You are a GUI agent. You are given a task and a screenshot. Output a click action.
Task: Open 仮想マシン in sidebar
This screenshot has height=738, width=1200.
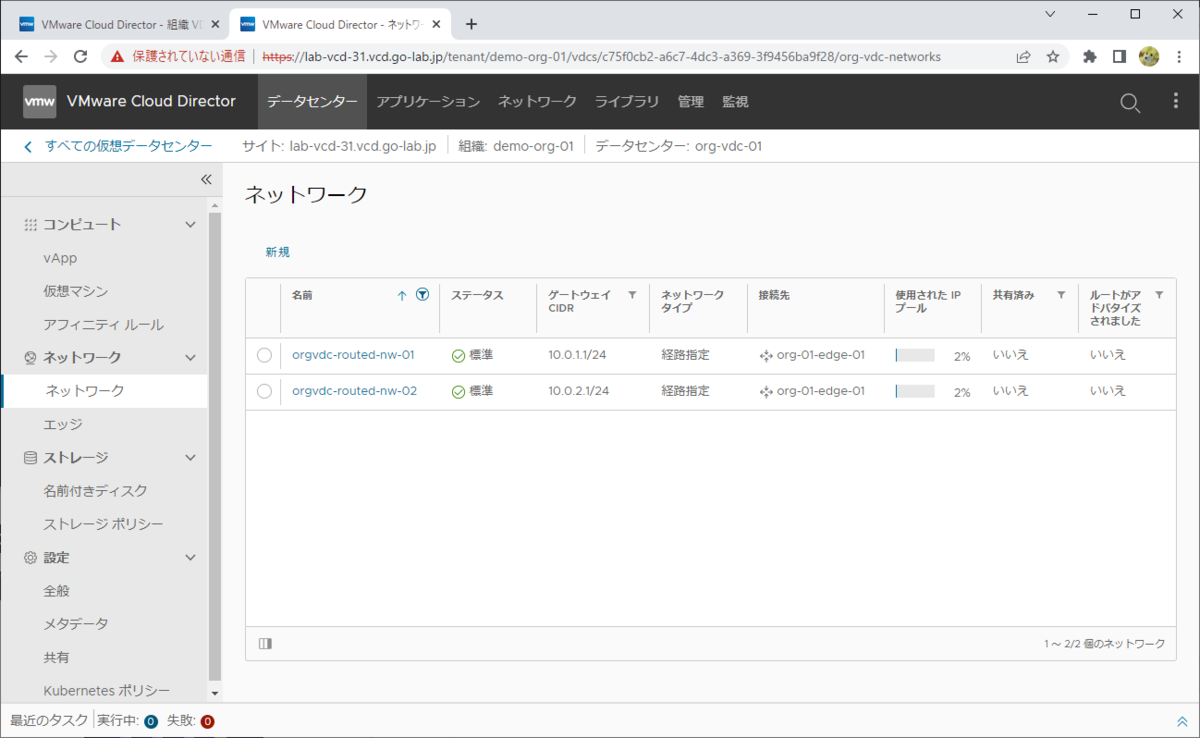point(76,291)
